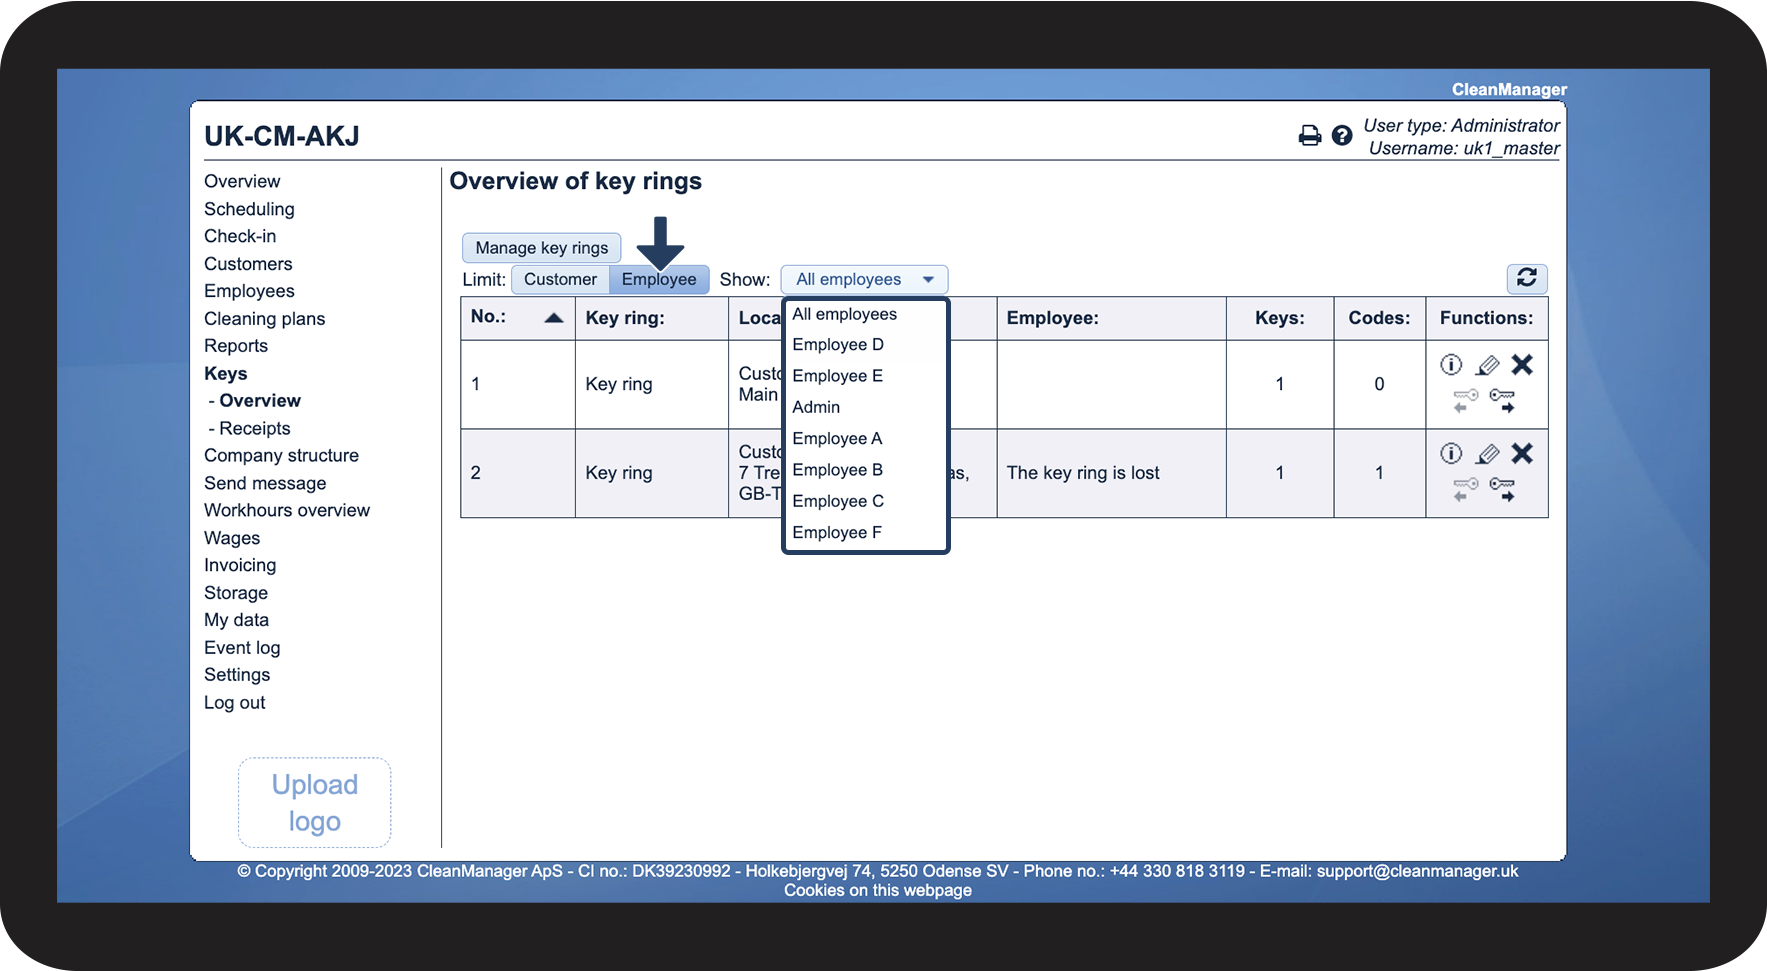Image resolution: width=1767 pixels, height=971 pixels.
Task: Click the Upload logo placeholder
Action: coord(314,803)
